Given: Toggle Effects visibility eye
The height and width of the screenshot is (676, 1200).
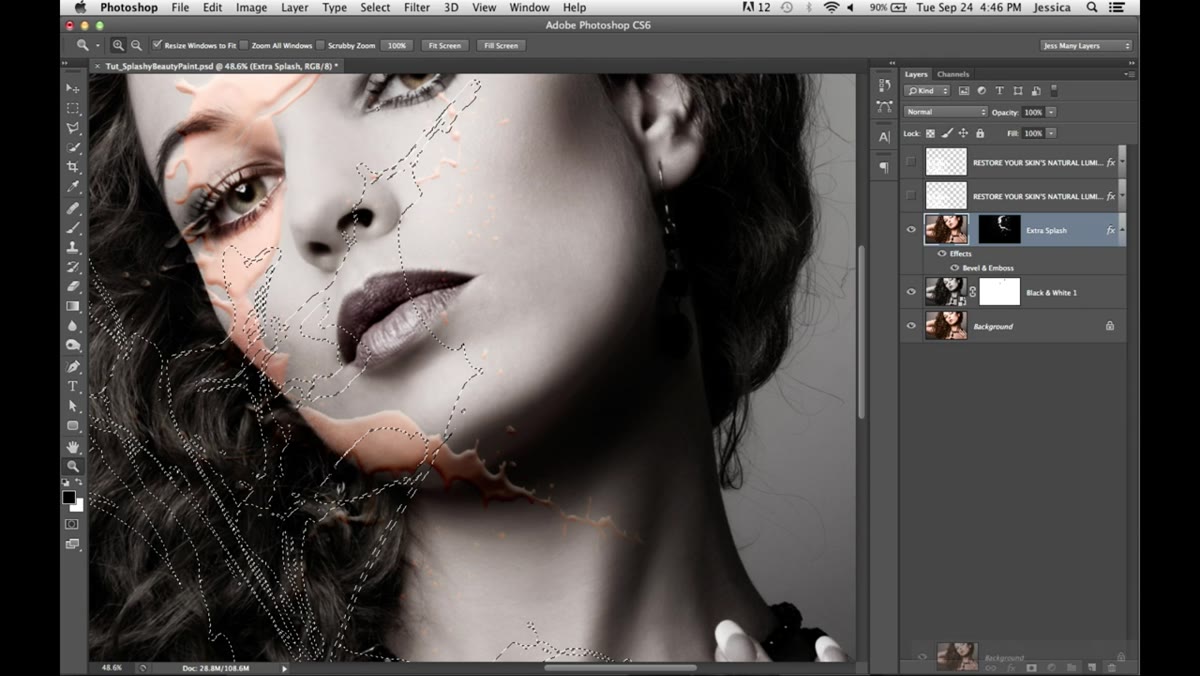Looking at the screenshot, I should pyautogui.click(x=942, y=254).
